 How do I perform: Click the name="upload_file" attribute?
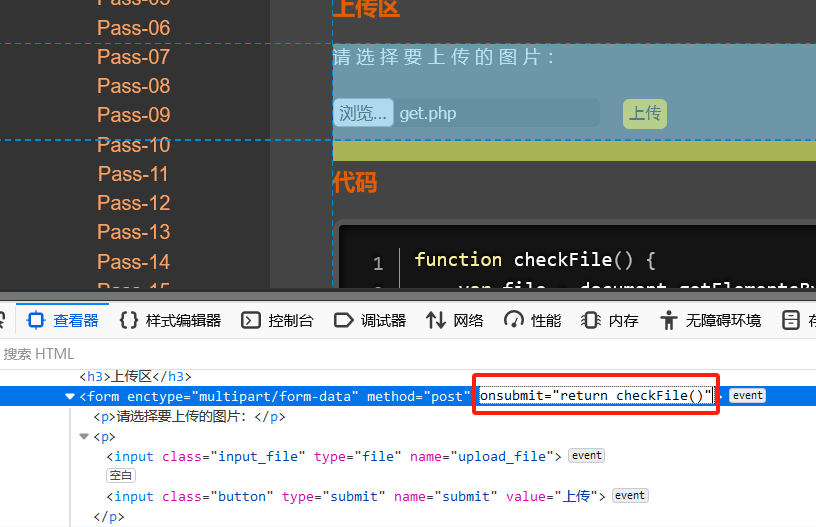[482, 457]
